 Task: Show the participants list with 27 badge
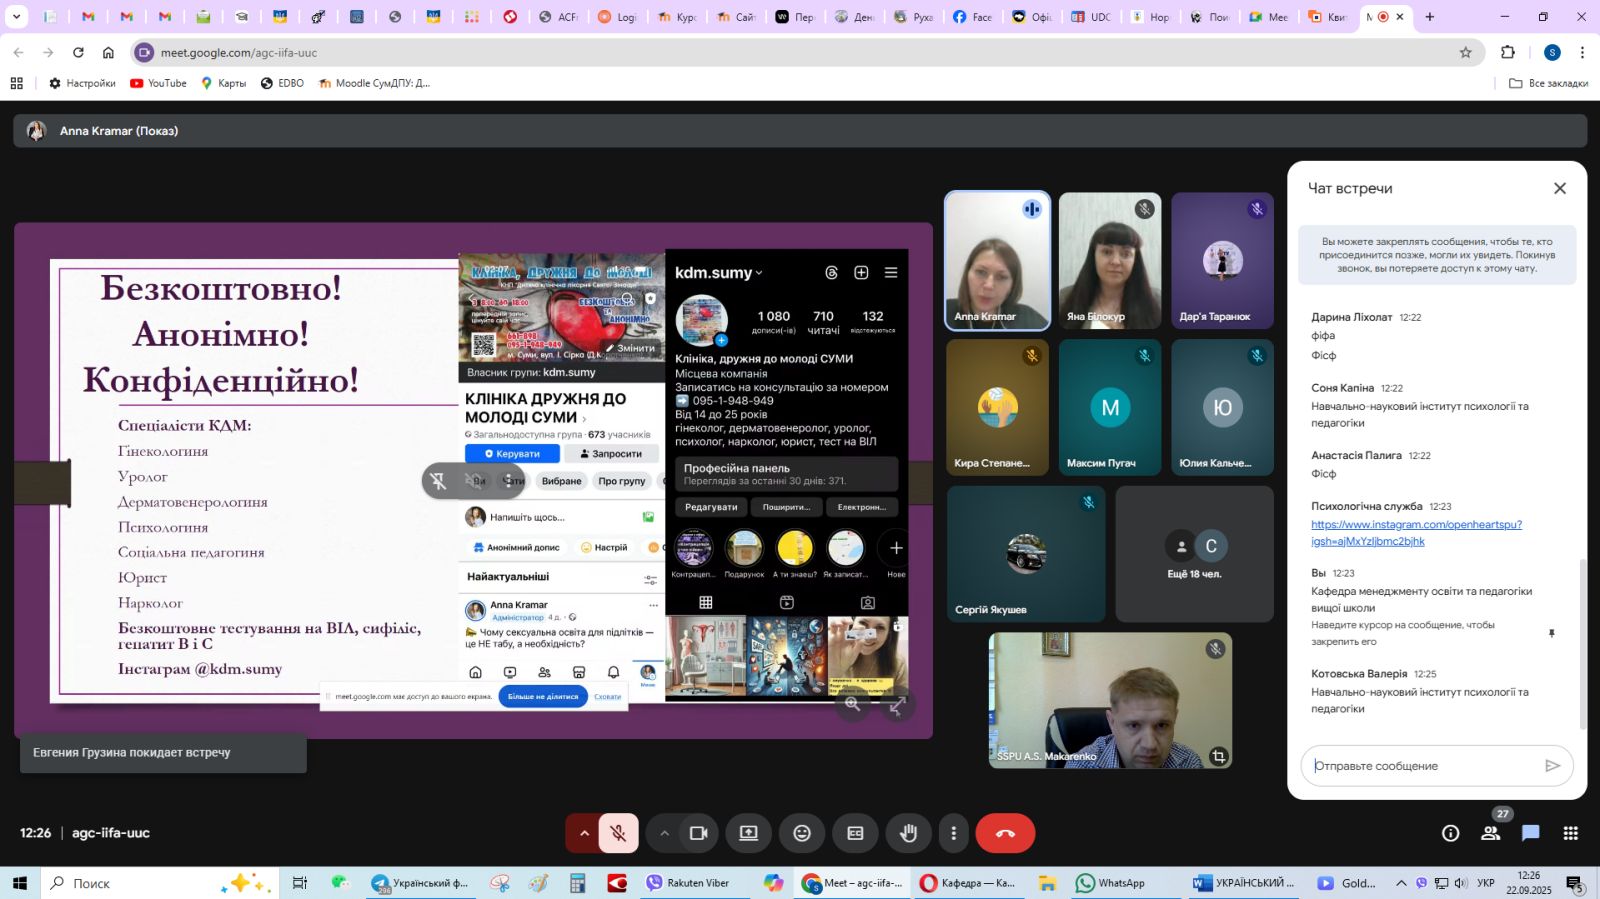coord(1490,833)
